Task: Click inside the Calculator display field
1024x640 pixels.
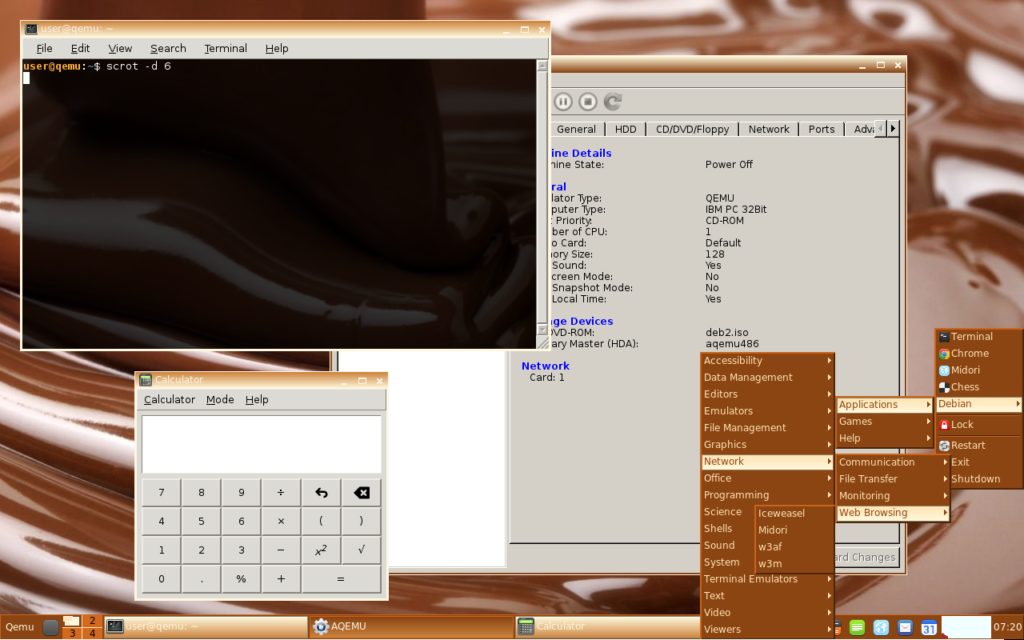Action: [x=261, y=444]
